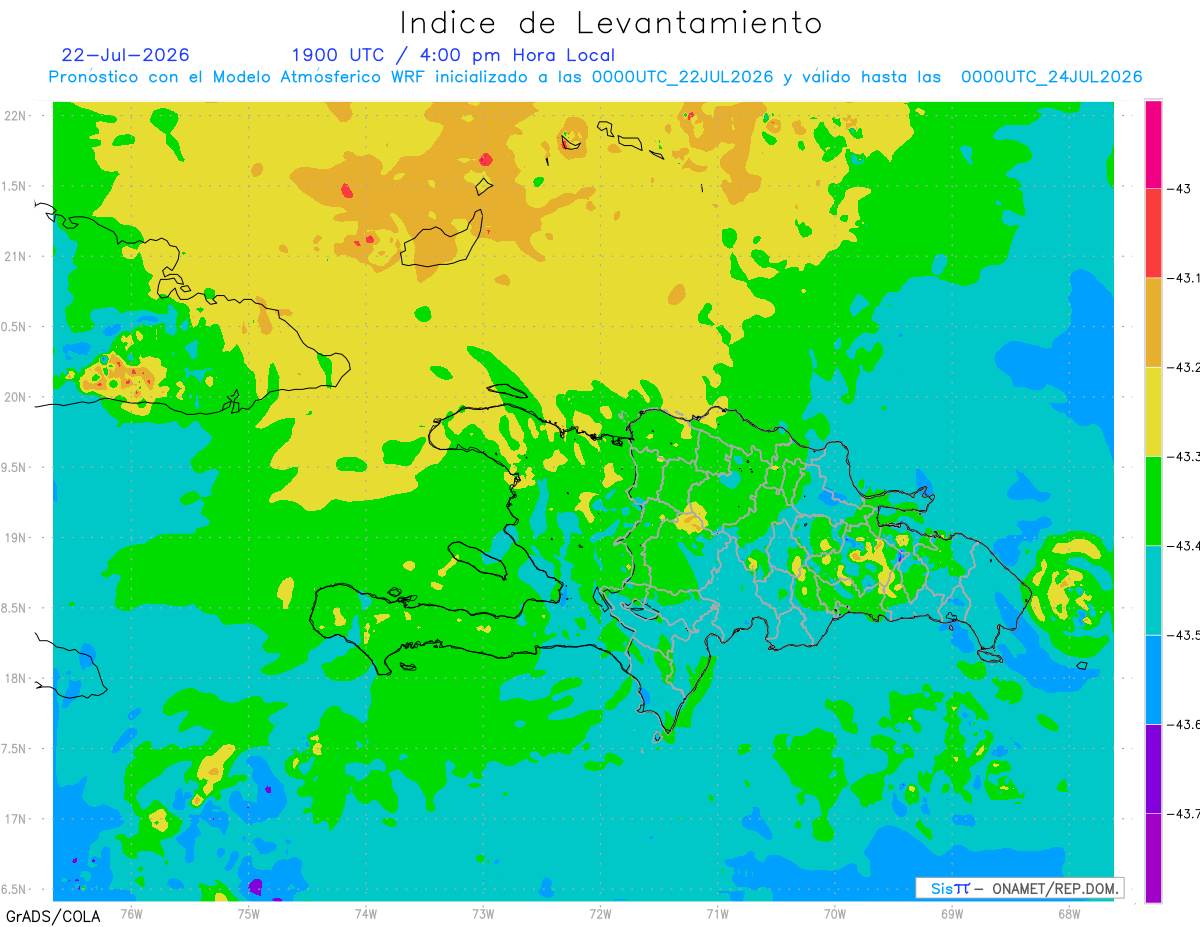
Task: Click the '20N' latitude label
Action: (x=17, y=397)
